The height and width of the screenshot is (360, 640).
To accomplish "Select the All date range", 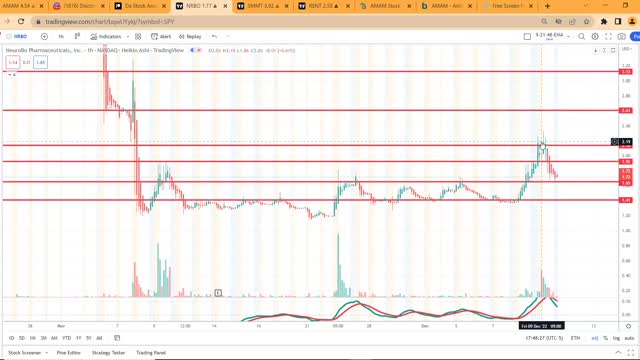I will 99,338.
